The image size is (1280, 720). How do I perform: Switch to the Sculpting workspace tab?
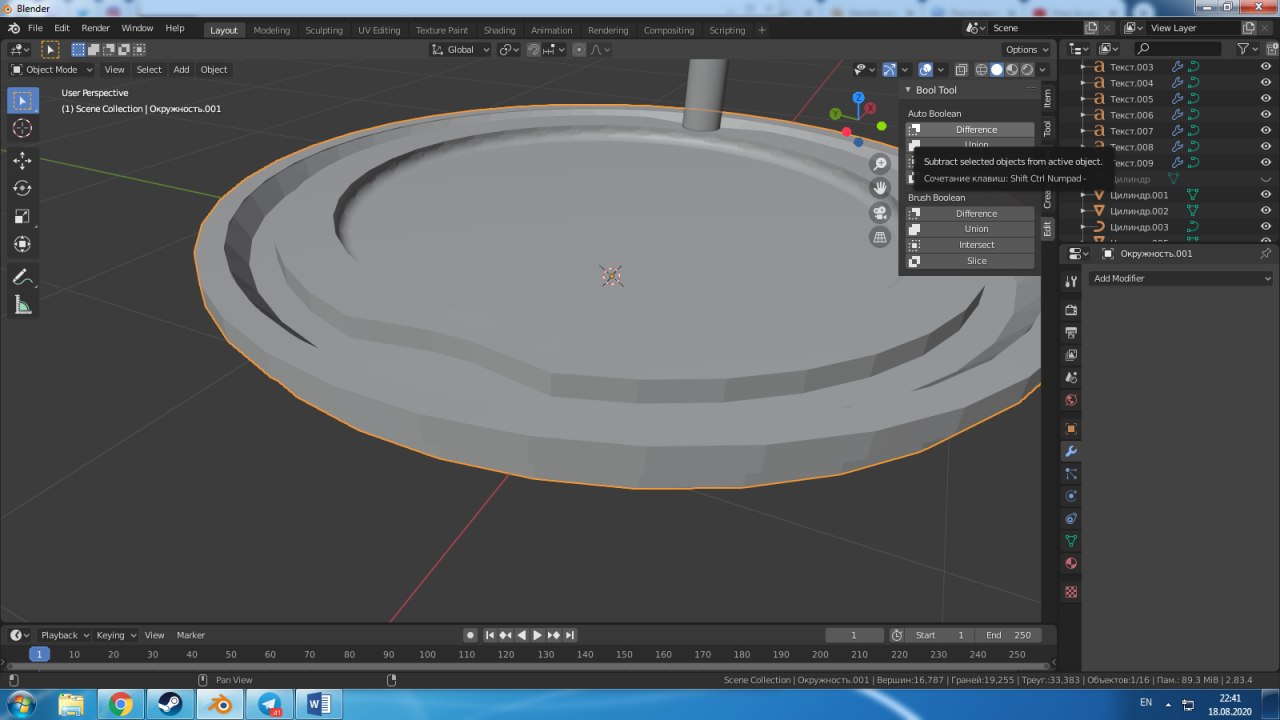[324, 30]
